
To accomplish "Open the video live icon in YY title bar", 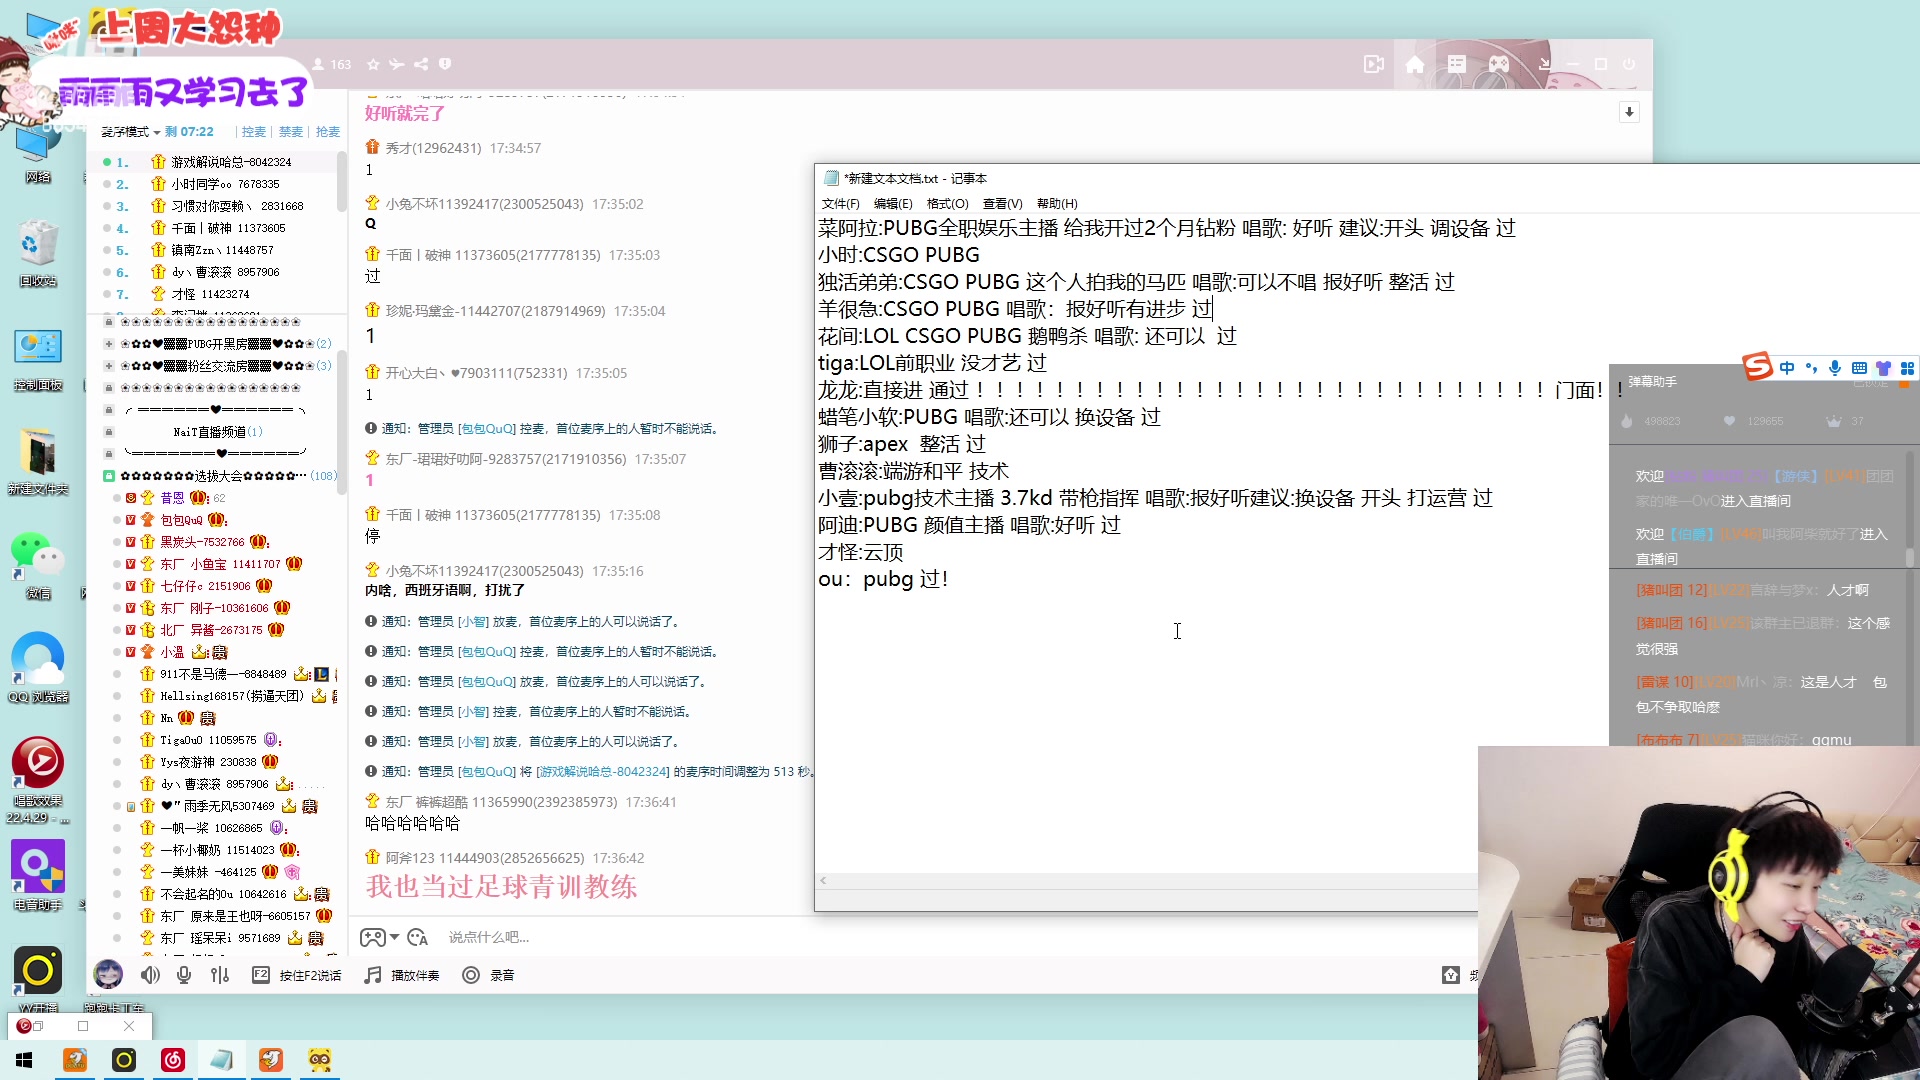I will (x=1374, y=64).
